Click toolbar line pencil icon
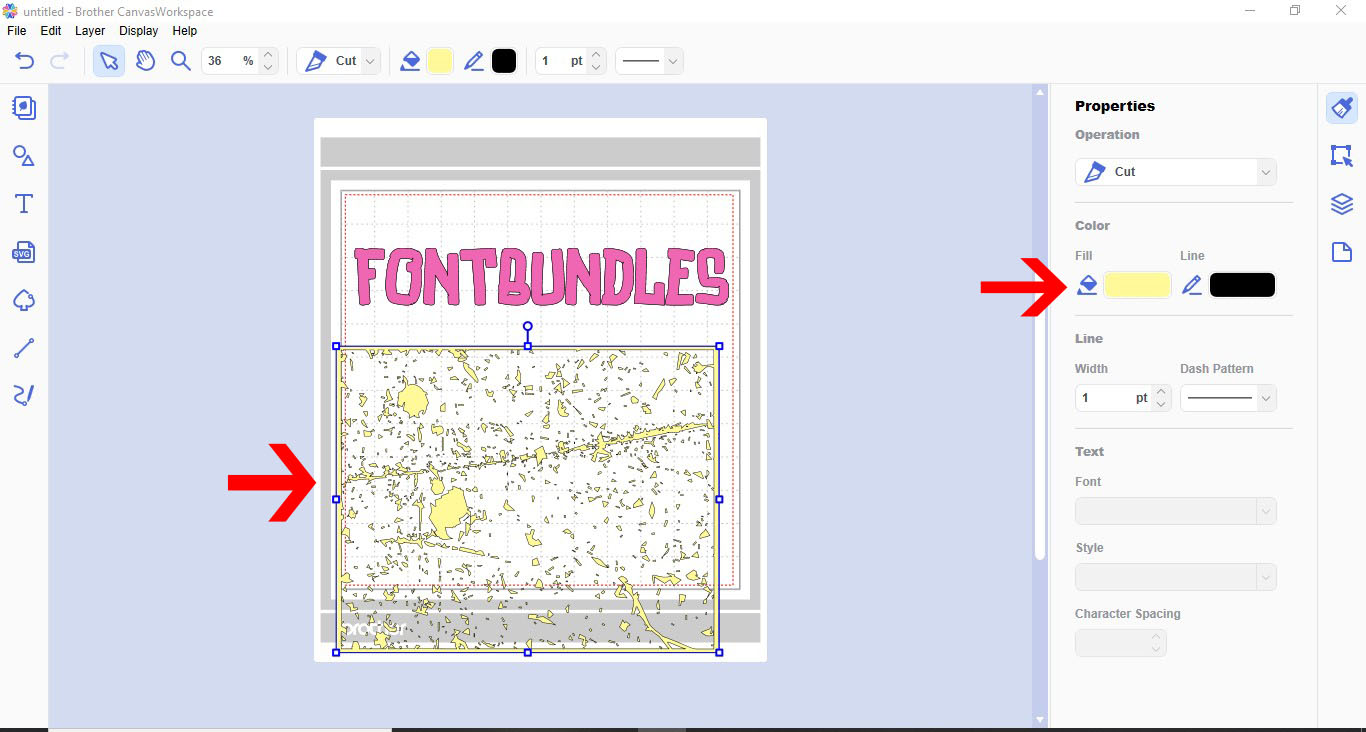The width and height of the screenshot is (1366, 732). pyautogui.click(x=474, y=61)
